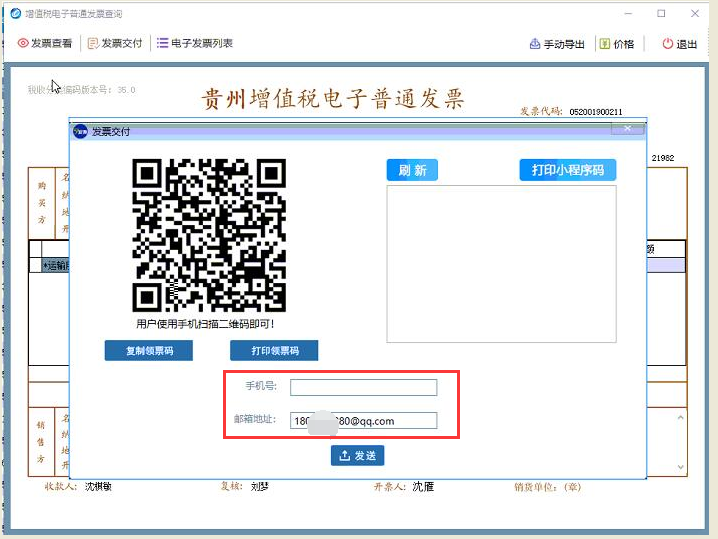The width and height of the screenshot is (718, 539).
Task: Open 价格 in the toolbar
Action: pos(617,44)
